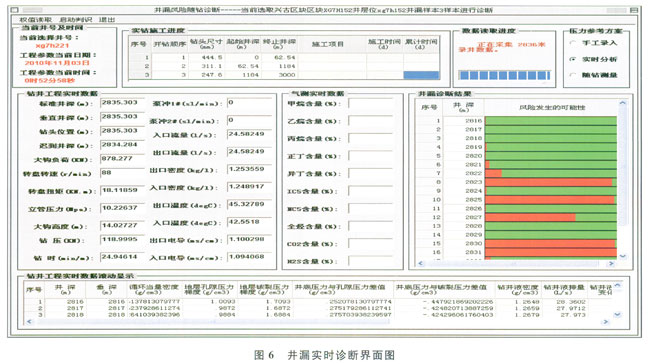Click rolling data table scroll-right arrow
The height and width of the screenshot is (364, 650).
606,321
